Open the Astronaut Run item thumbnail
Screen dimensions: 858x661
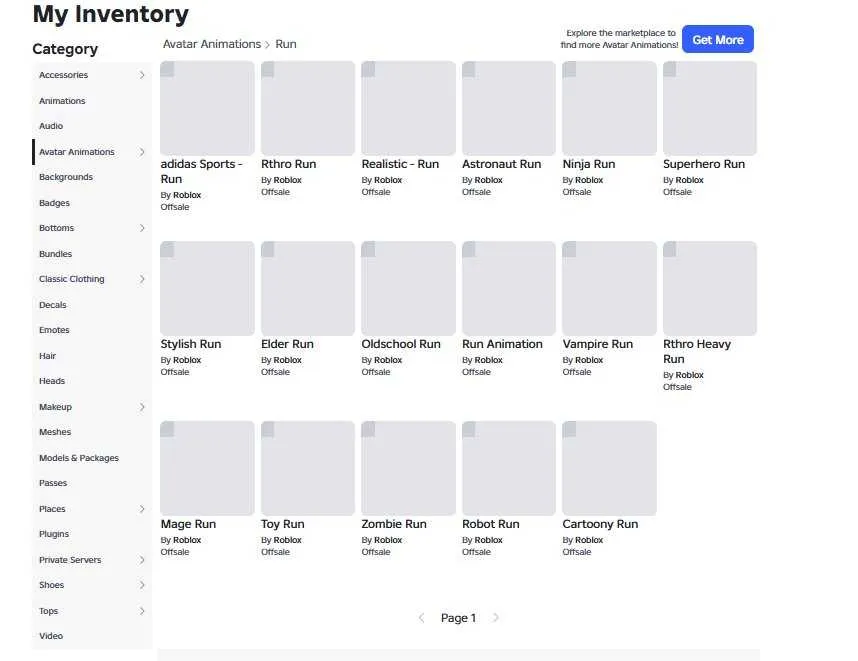coord(509,108)
